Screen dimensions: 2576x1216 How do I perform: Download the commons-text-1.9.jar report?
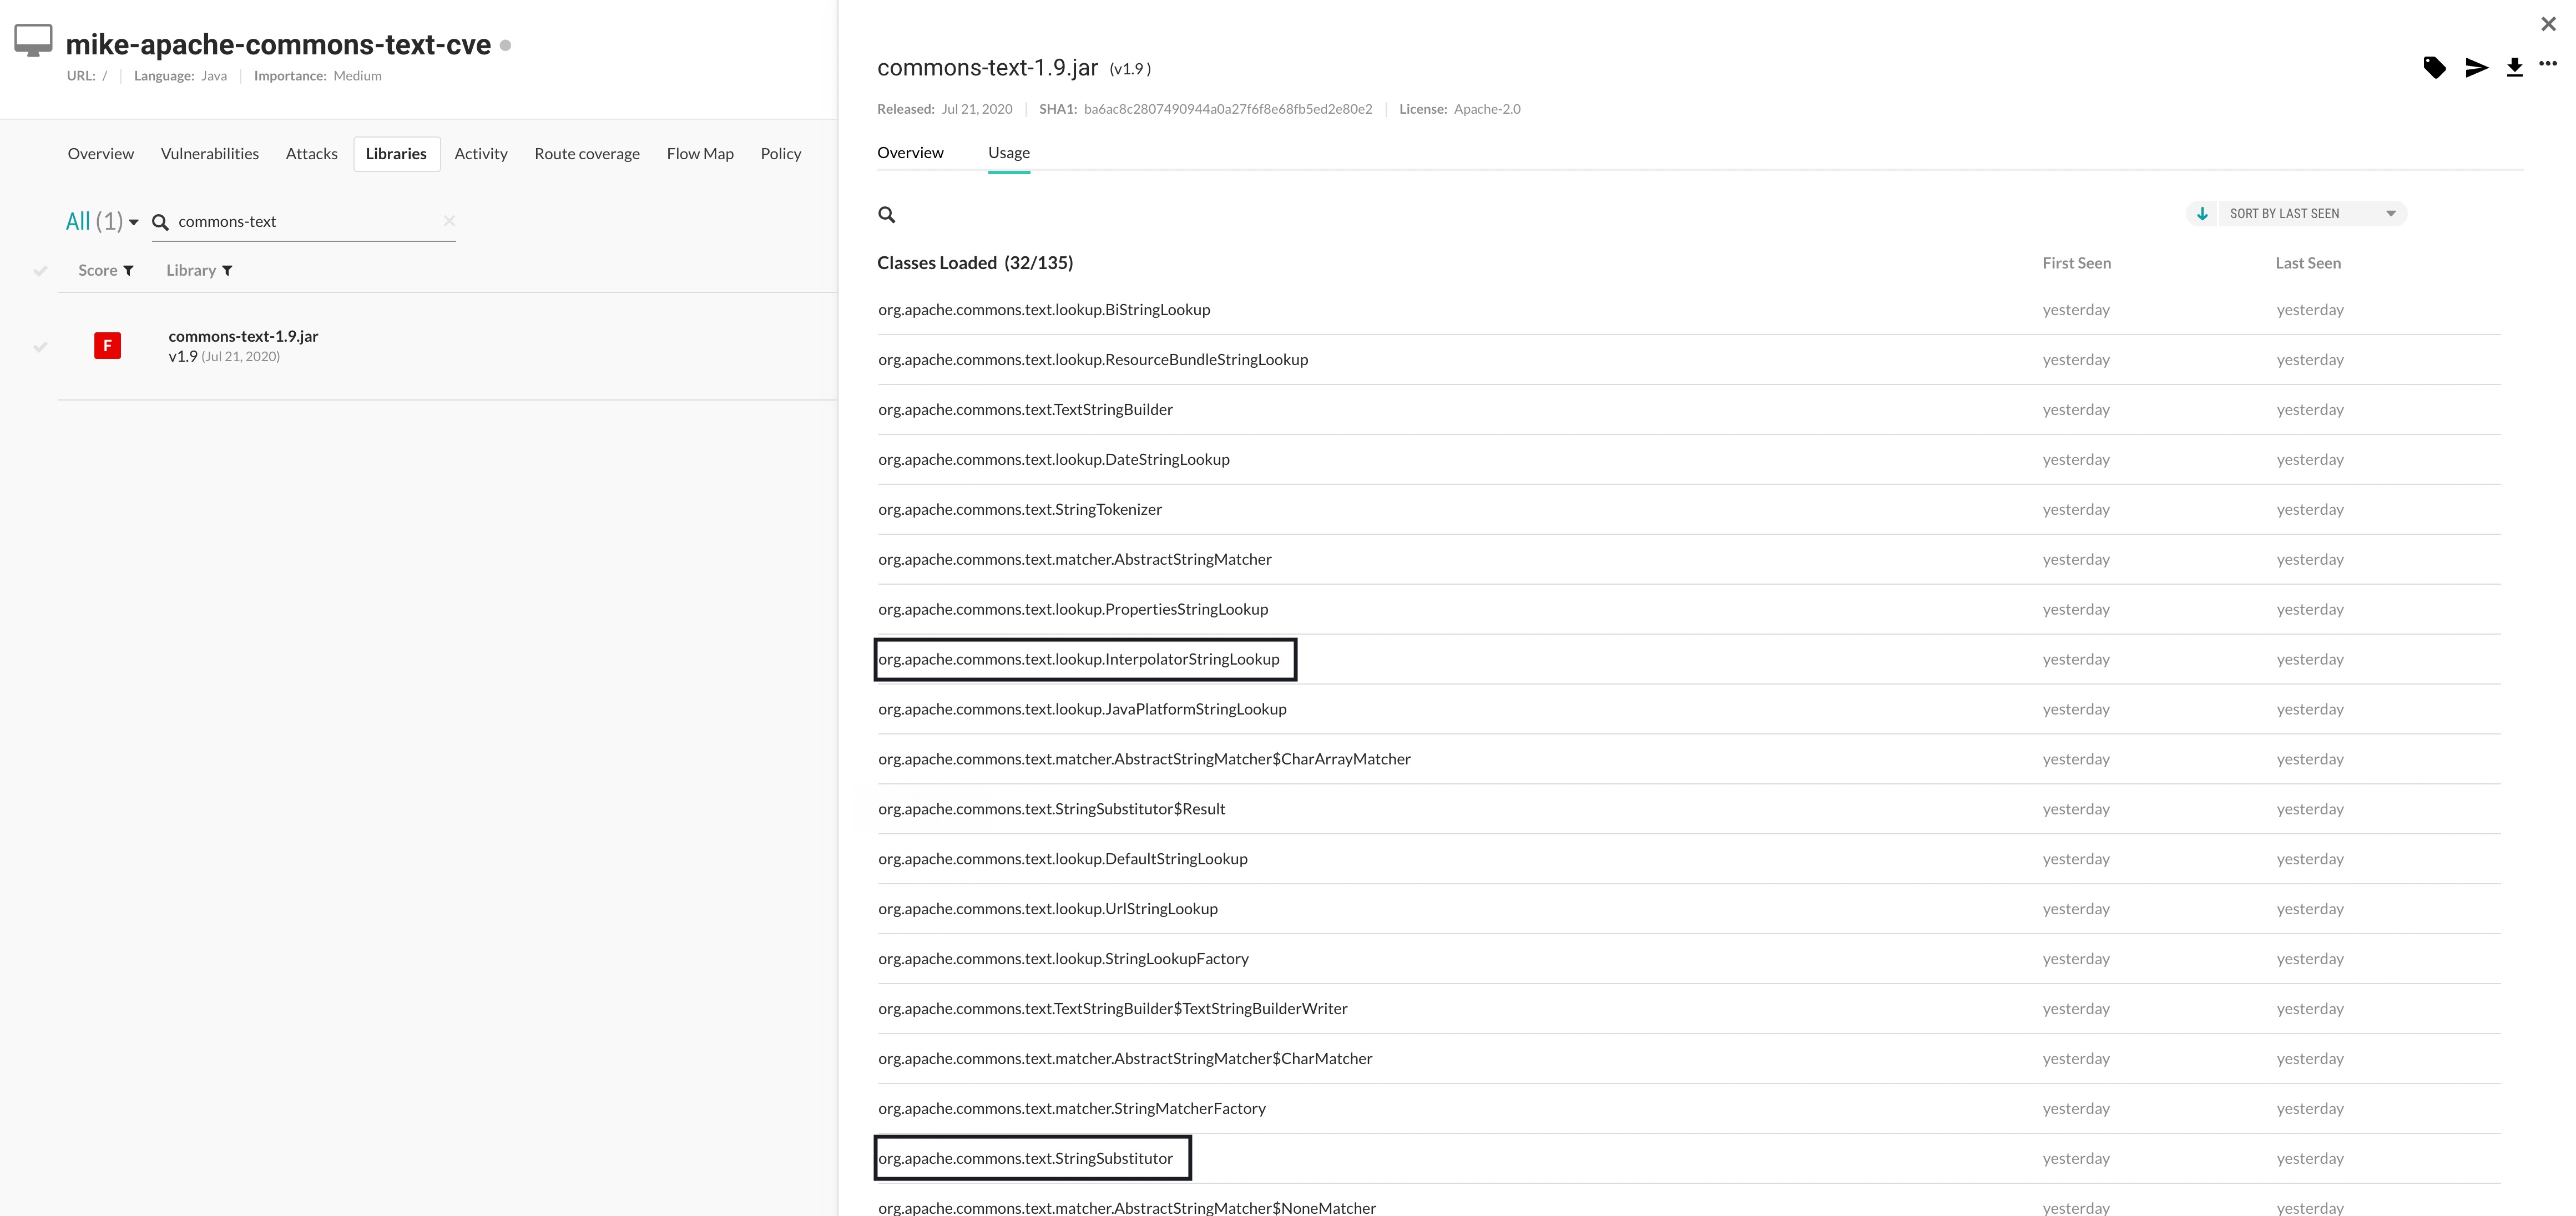coord(2514,68)
